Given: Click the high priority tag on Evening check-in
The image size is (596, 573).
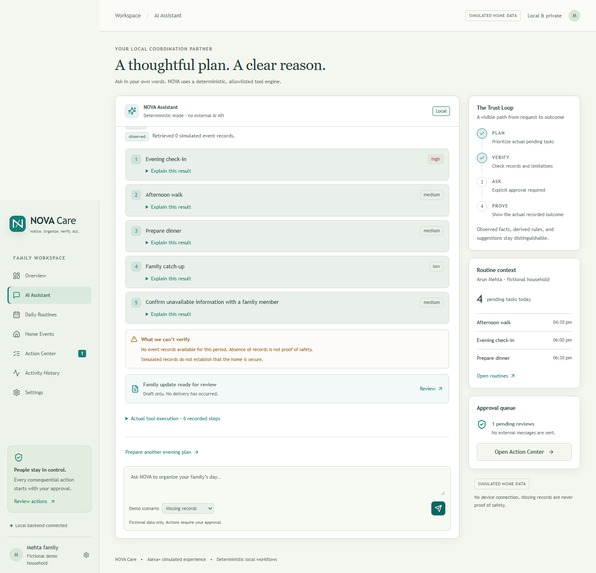Looking at the screenshot, I should (x=435, y=159).
